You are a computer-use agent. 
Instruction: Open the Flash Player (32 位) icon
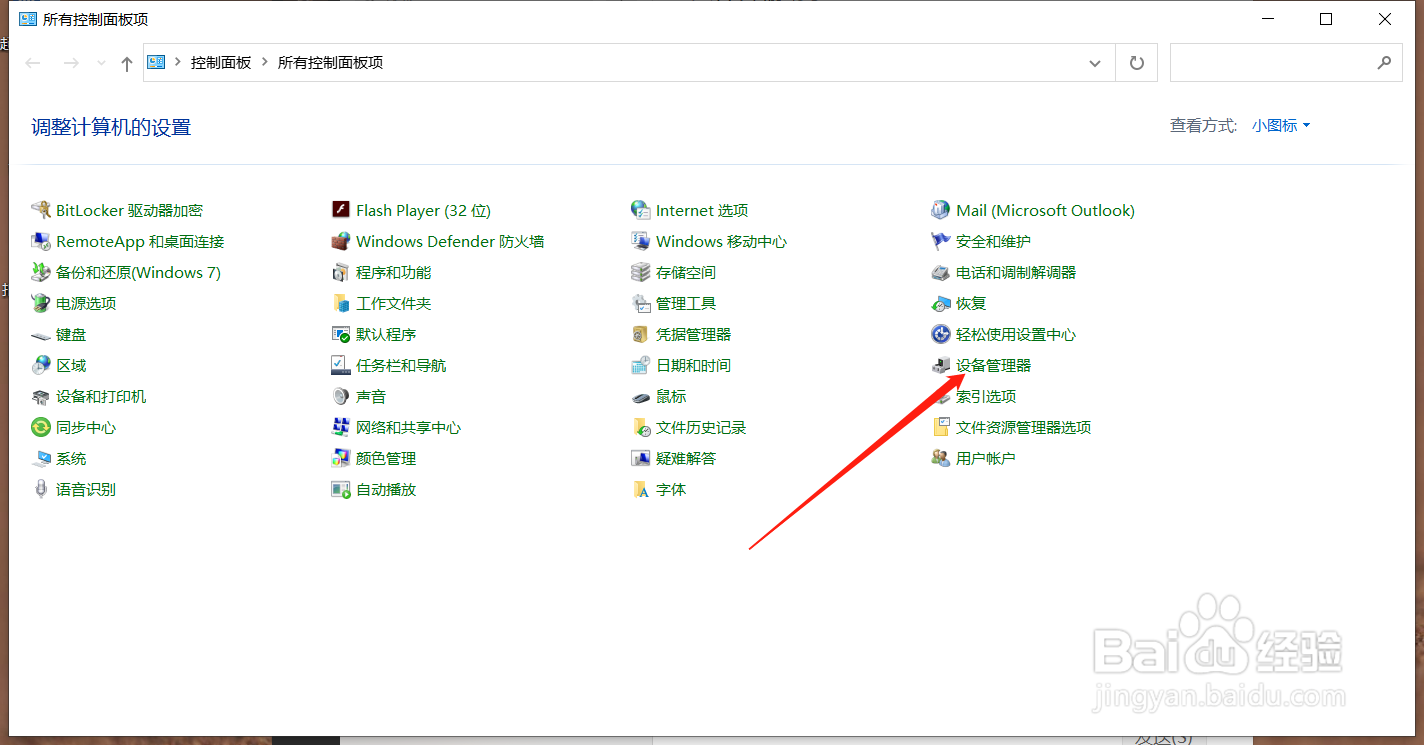coord(341,210)
